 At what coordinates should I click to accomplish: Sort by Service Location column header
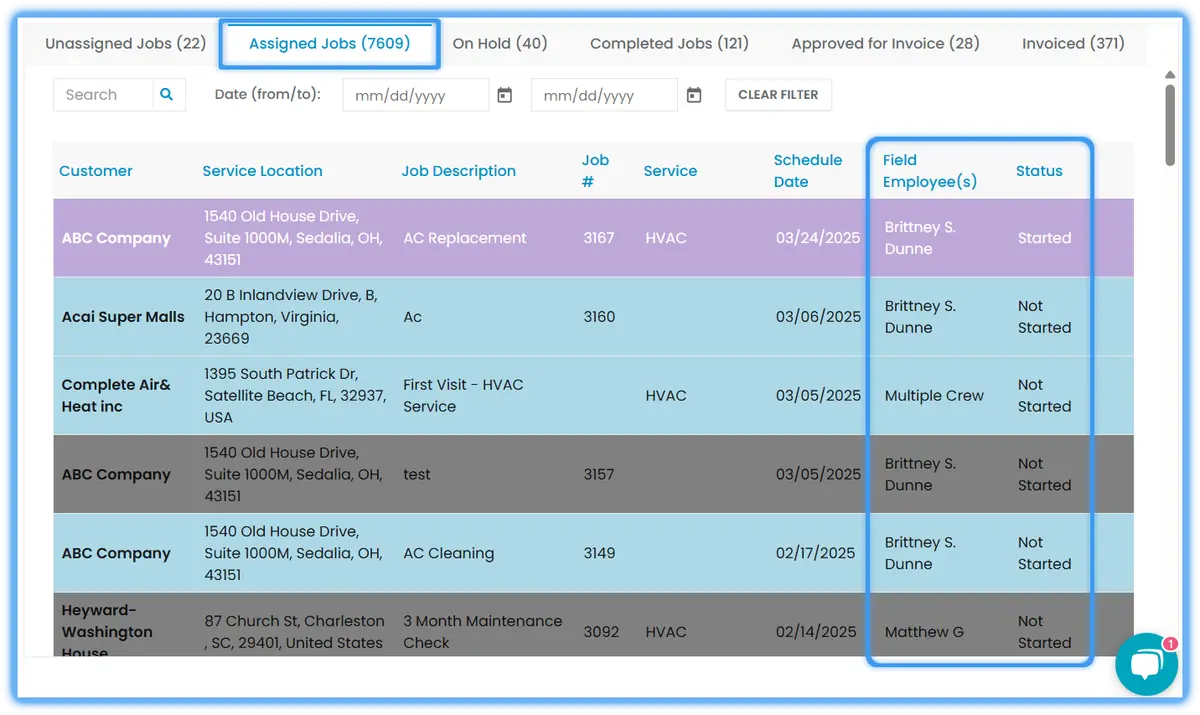tap(262, 171)
